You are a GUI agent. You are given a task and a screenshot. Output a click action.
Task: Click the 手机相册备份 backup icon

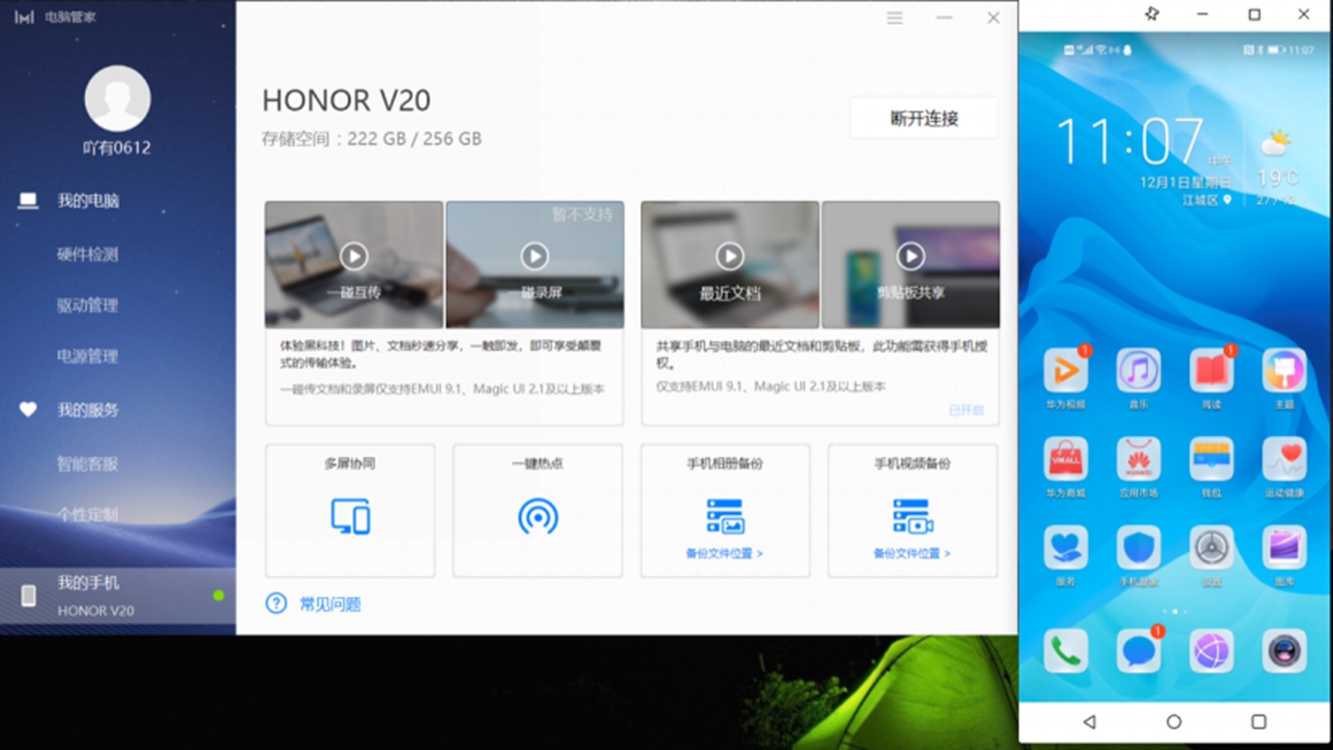point(725,516)
